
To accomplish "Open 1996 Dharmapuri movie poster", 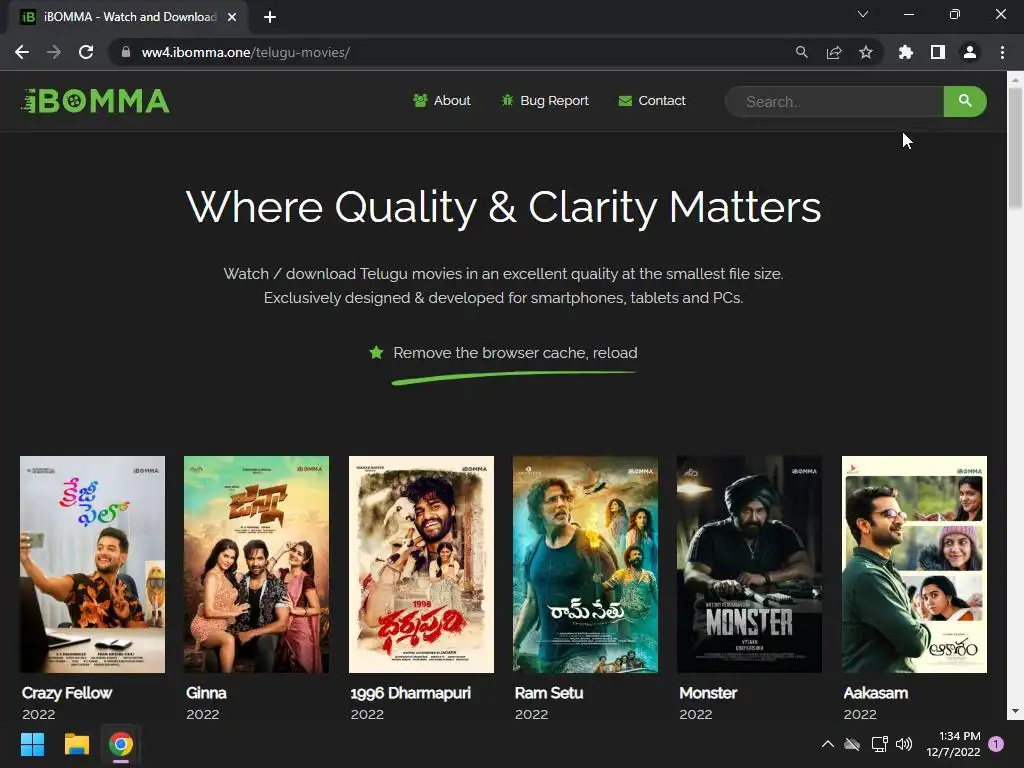I will tap(421, 564).
